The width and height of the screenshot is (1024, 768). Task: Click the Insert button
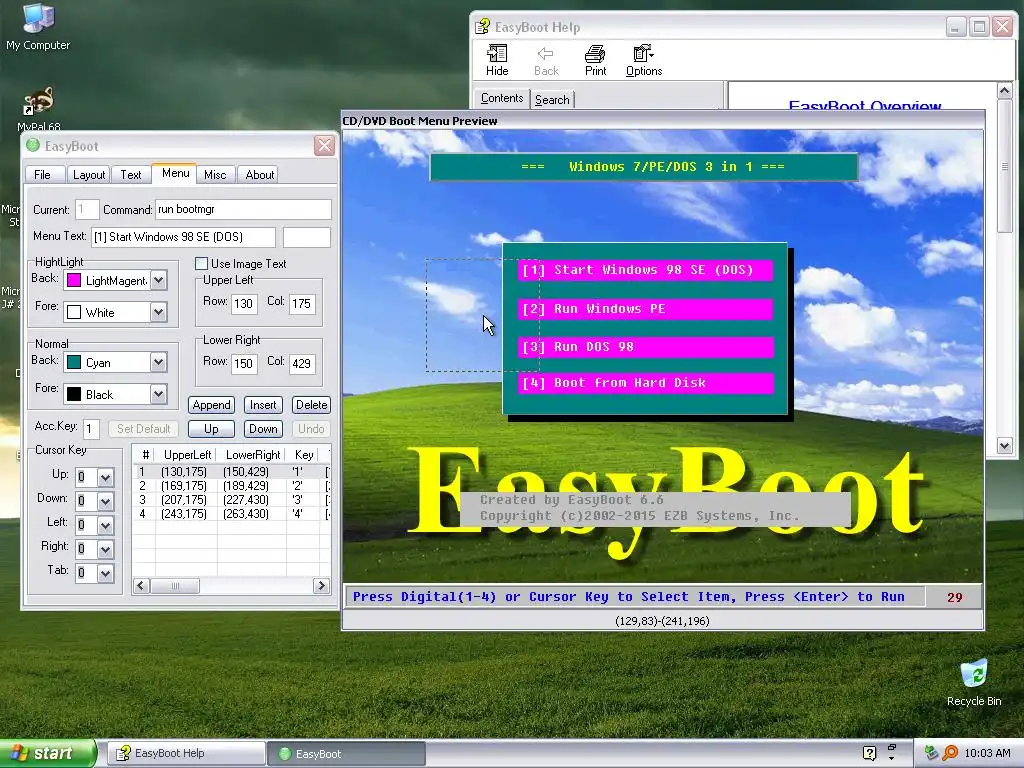263,405
